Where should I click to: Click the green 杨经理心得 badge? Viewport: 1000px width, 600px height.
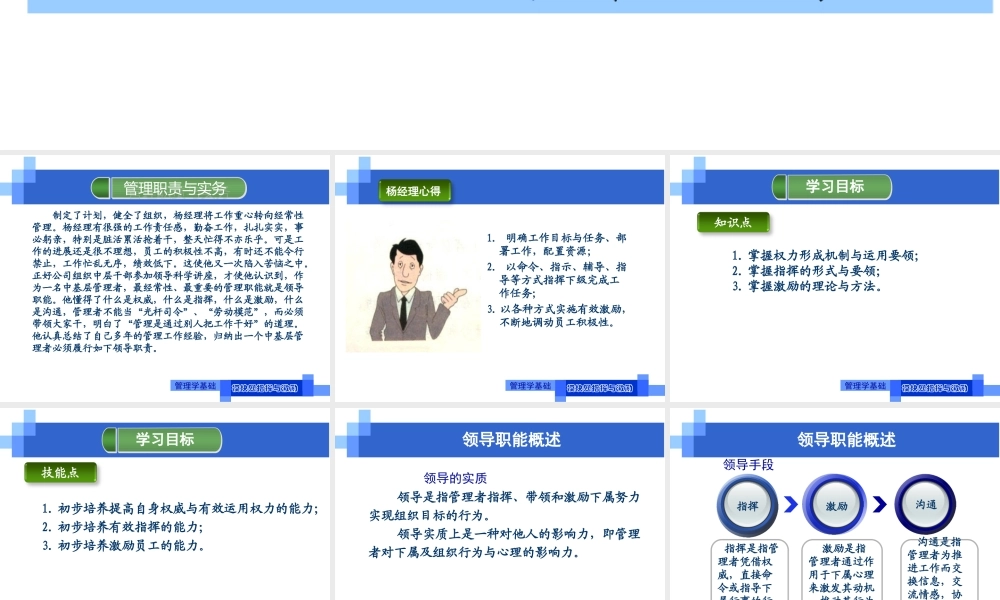[414, 191]
